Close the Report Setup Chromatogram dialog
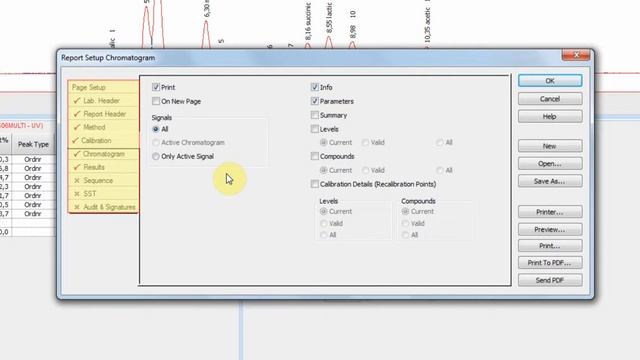640x360 pixels. (576, 55)
